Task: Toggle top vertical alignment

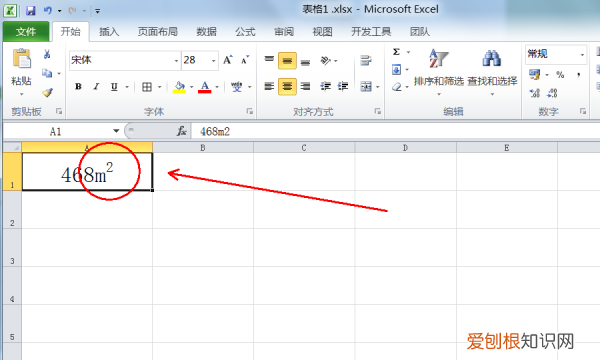Action: coord(269,60)
